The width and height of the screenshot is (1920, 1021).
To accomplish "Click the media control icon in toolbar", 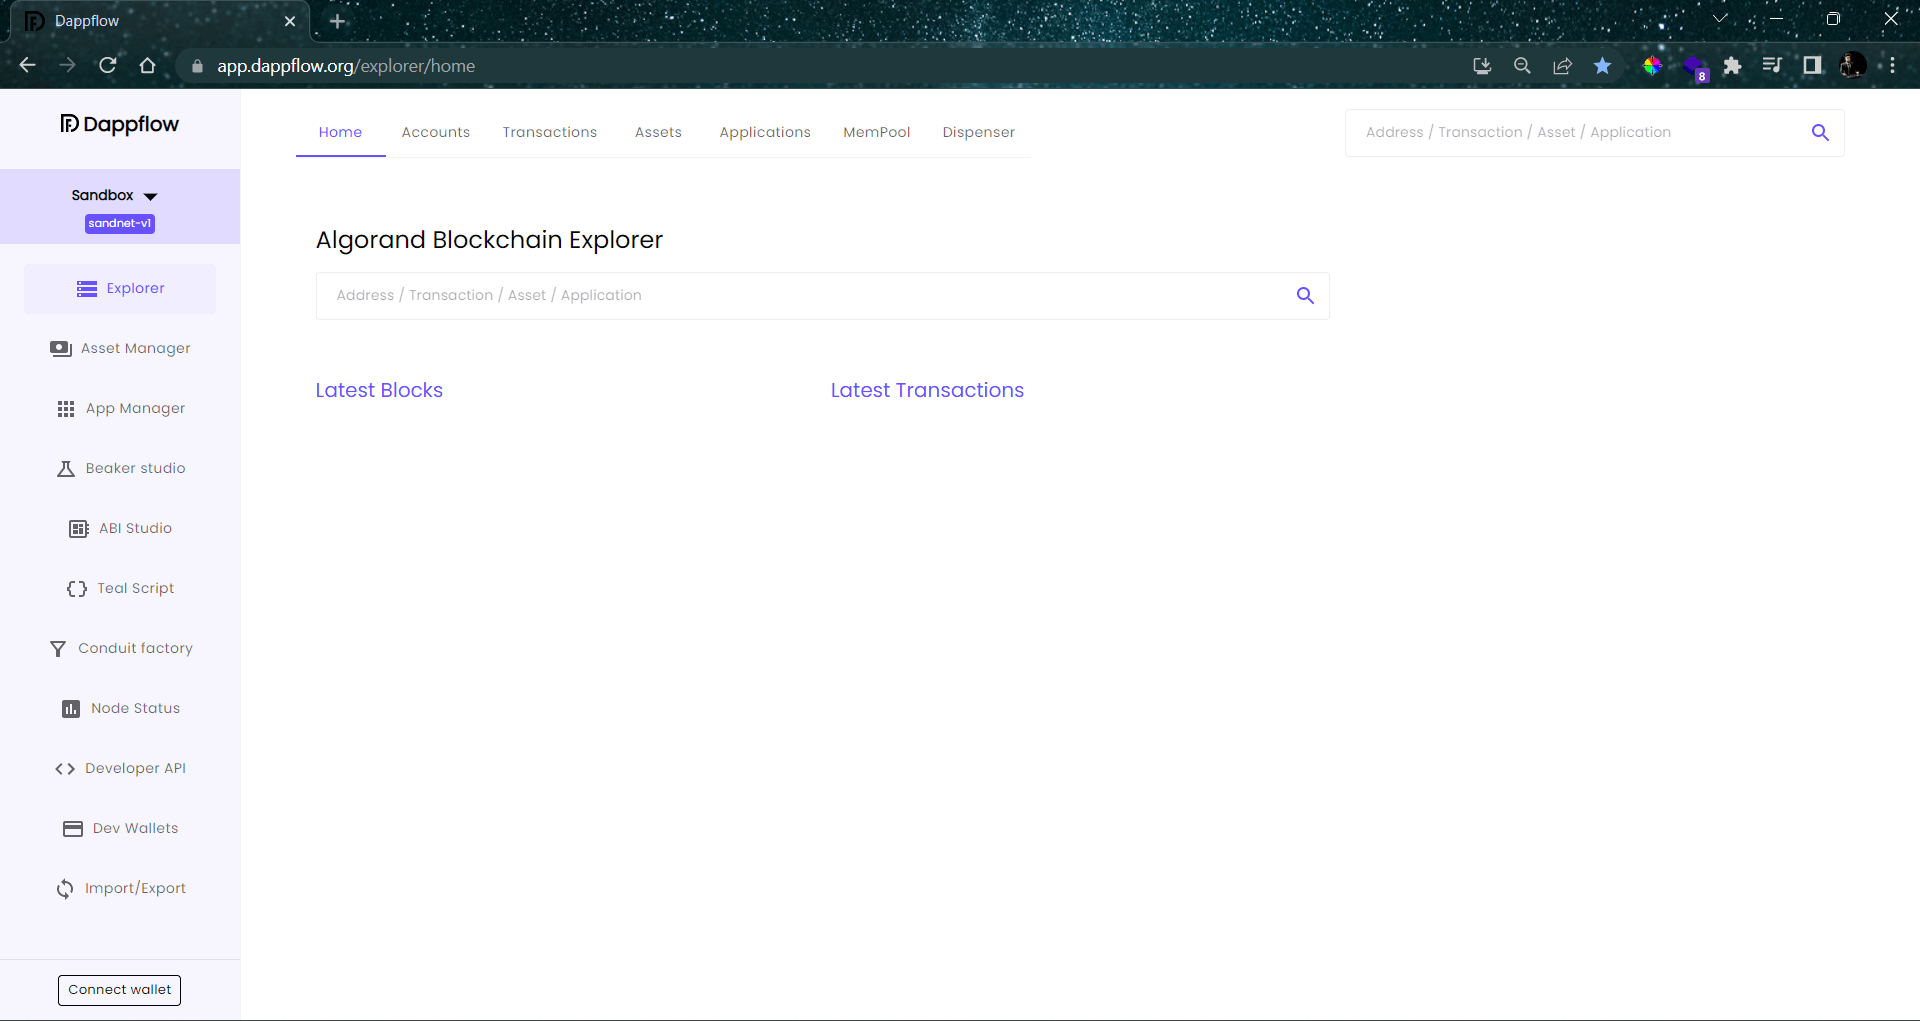I will (x=1772, y=66).
